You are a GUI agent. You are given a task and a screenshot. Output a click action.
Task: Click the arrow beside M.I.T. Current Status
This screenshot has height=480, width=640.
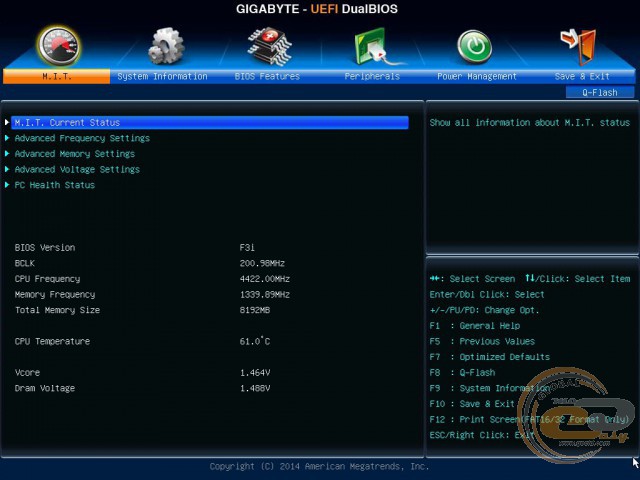tap(7, 122)
